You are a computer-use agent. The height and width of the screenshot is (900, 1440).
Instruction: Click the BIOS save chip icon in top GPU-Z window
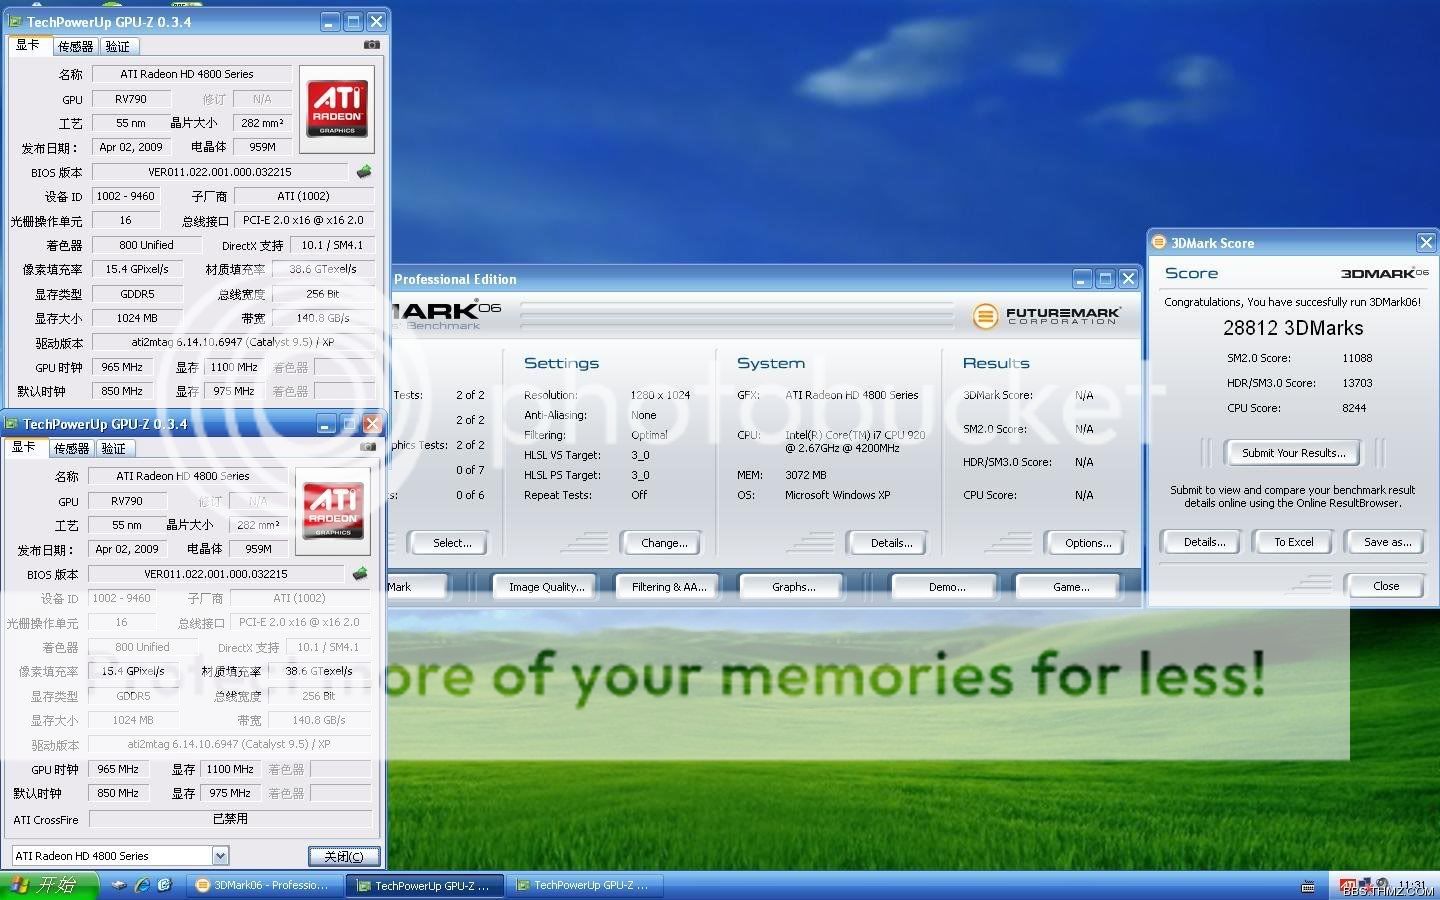364,171
